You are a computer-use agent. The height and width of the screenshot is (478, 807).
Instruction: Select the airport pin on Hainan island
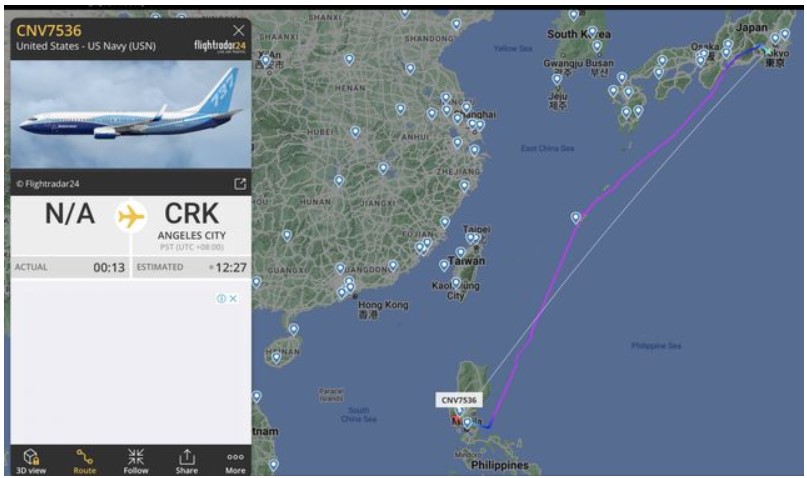(276, 357)
